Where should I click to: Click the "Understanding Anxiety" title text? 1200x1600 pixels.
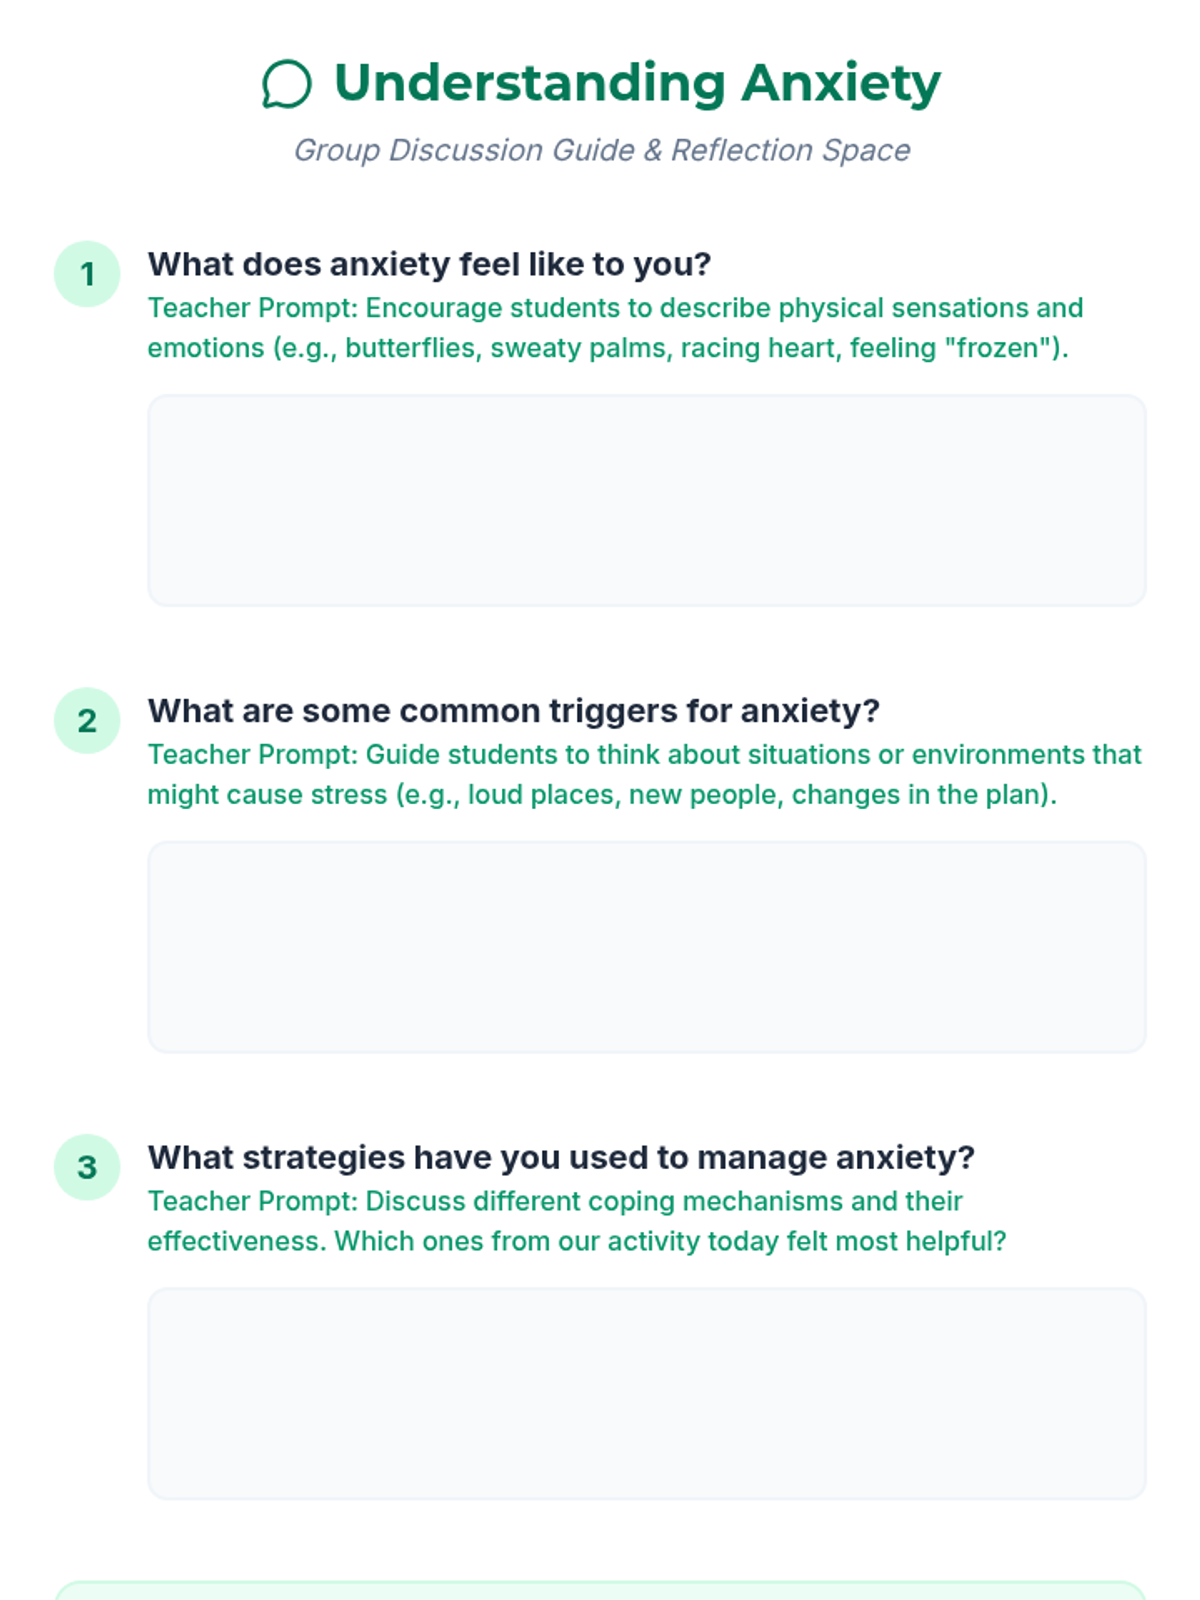click(637, 83)
